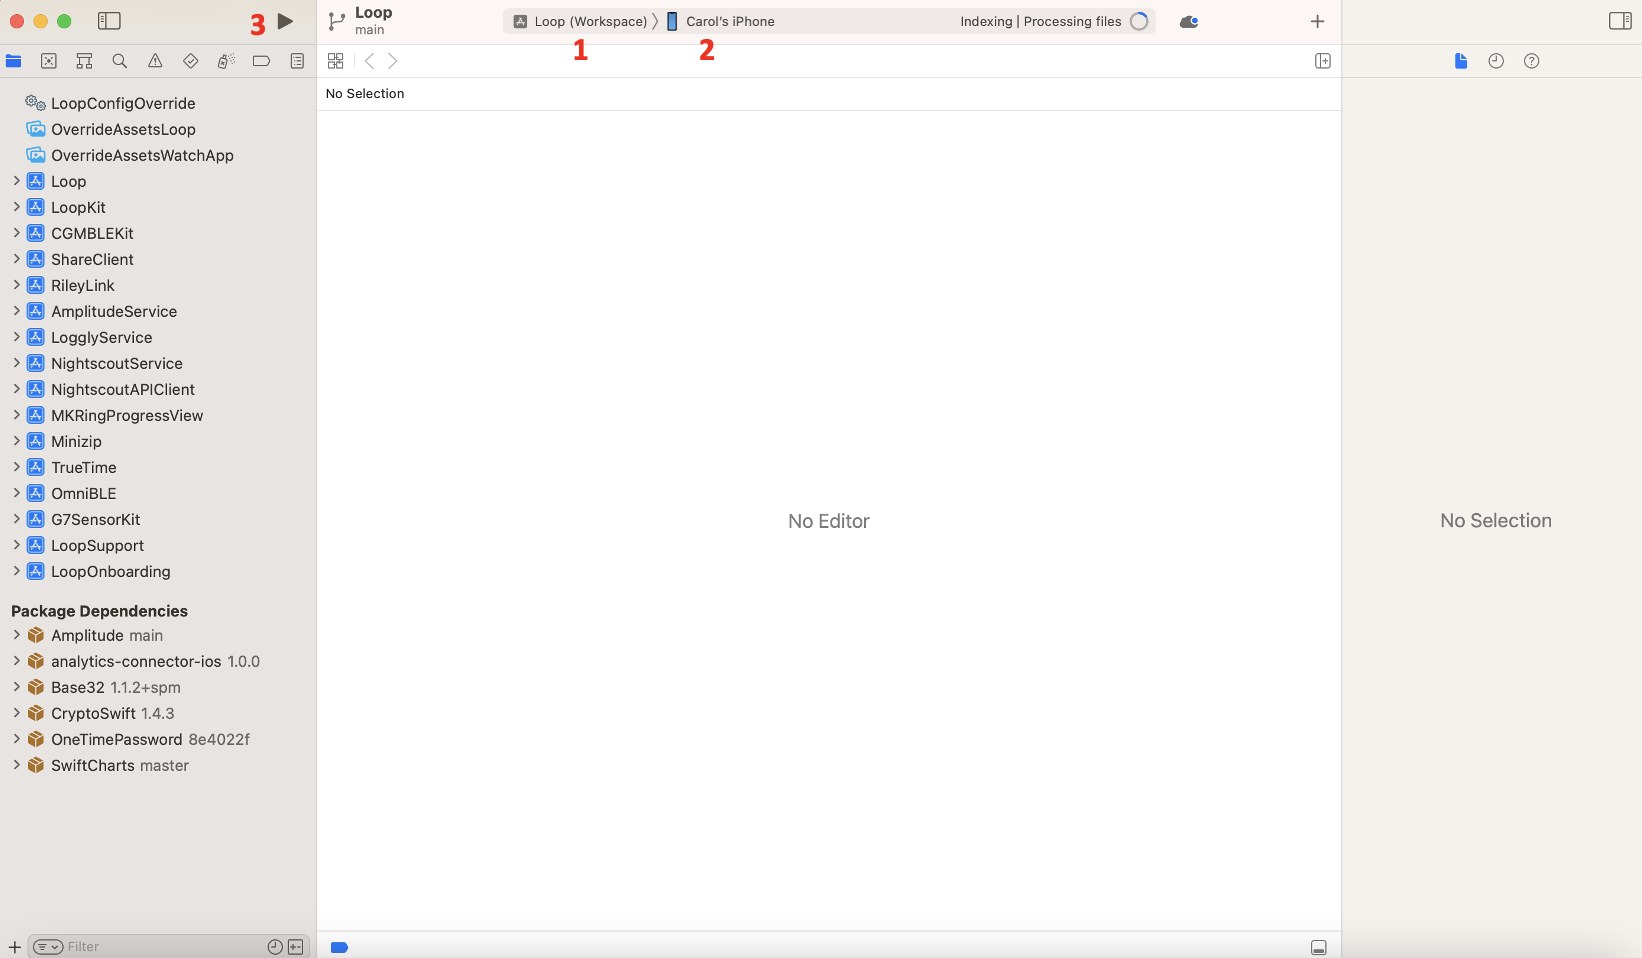
Task: Open the Report navigator
Action: (x=297, y=61)
